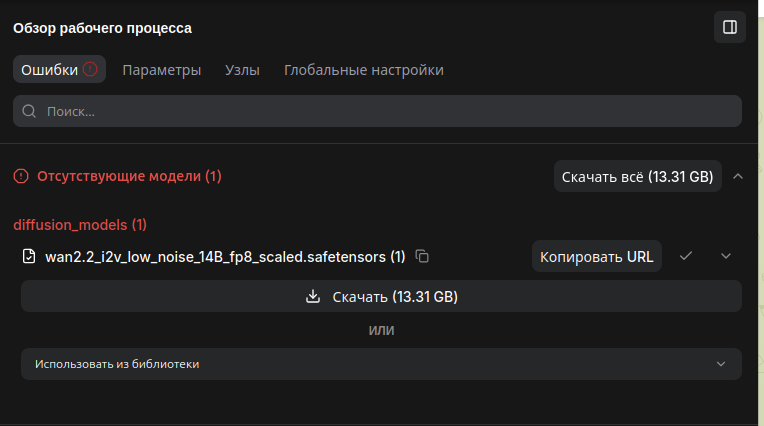Select the Узлы tab

click(x=242, y=70)
